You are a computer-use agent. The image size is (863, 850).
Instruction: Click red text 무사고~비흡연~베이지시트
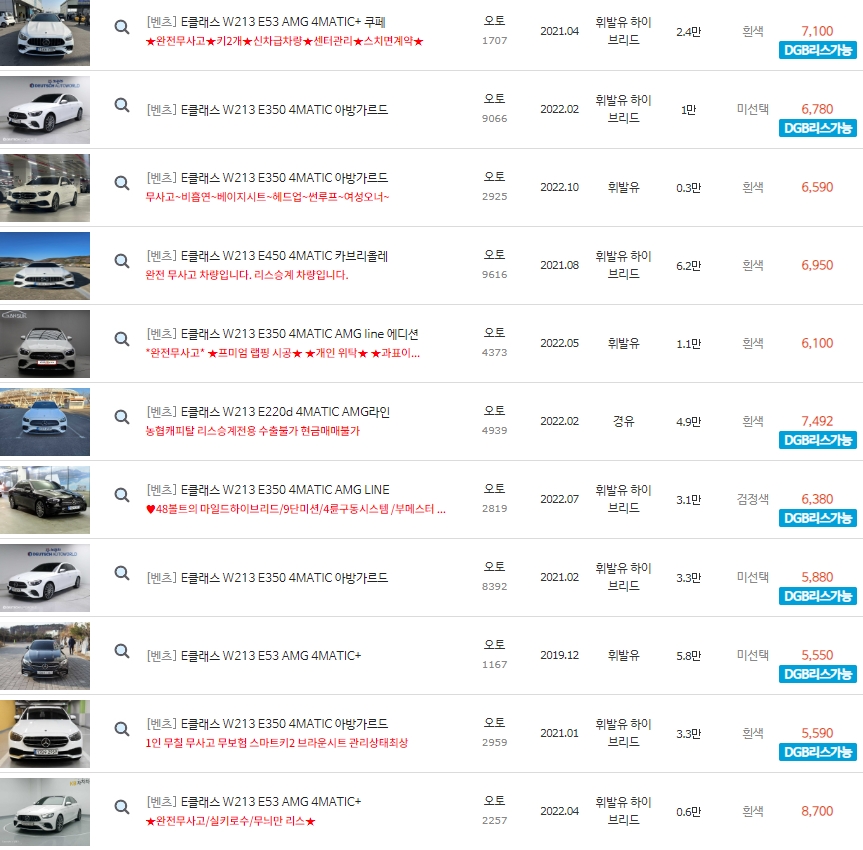tap(267, 197)
